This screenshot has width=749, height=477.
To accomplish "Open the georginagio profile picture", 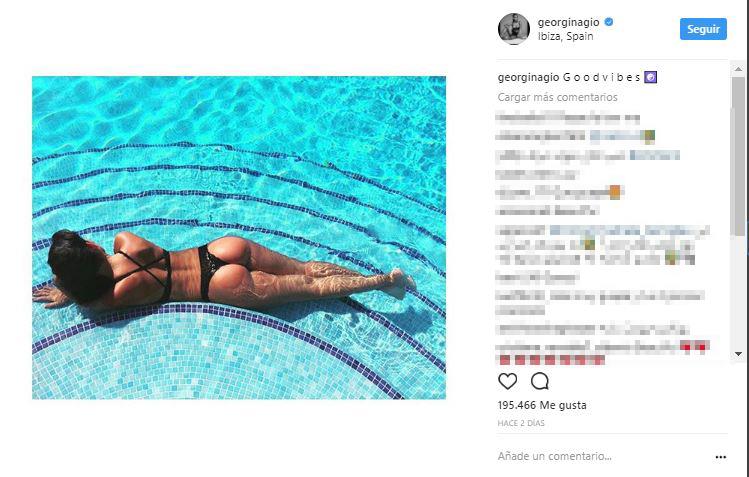I will [x=514, y=29].
